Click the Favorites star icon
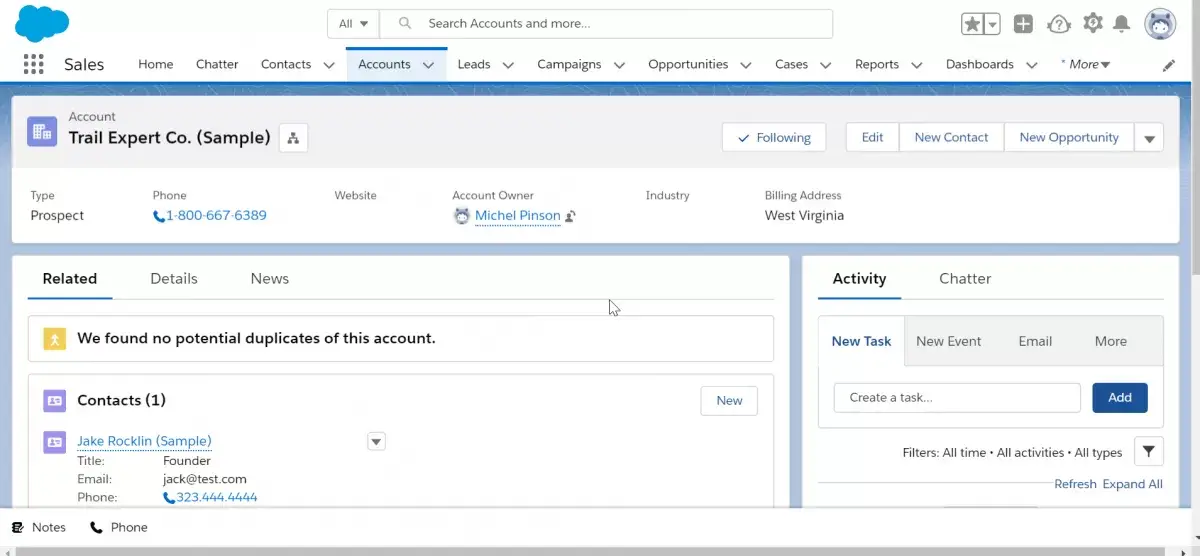 972,24
